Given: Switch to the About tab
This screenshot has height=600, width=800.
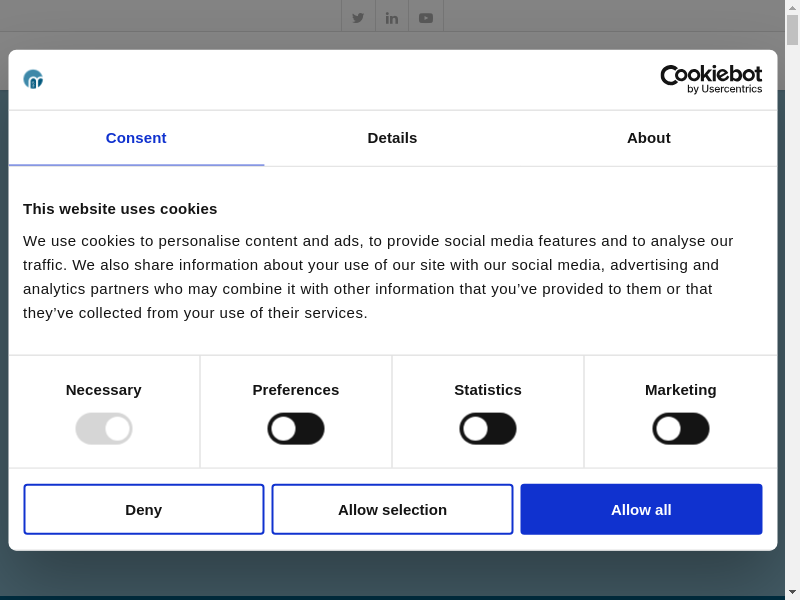Looking at the screenshot, I should point(648,138).
